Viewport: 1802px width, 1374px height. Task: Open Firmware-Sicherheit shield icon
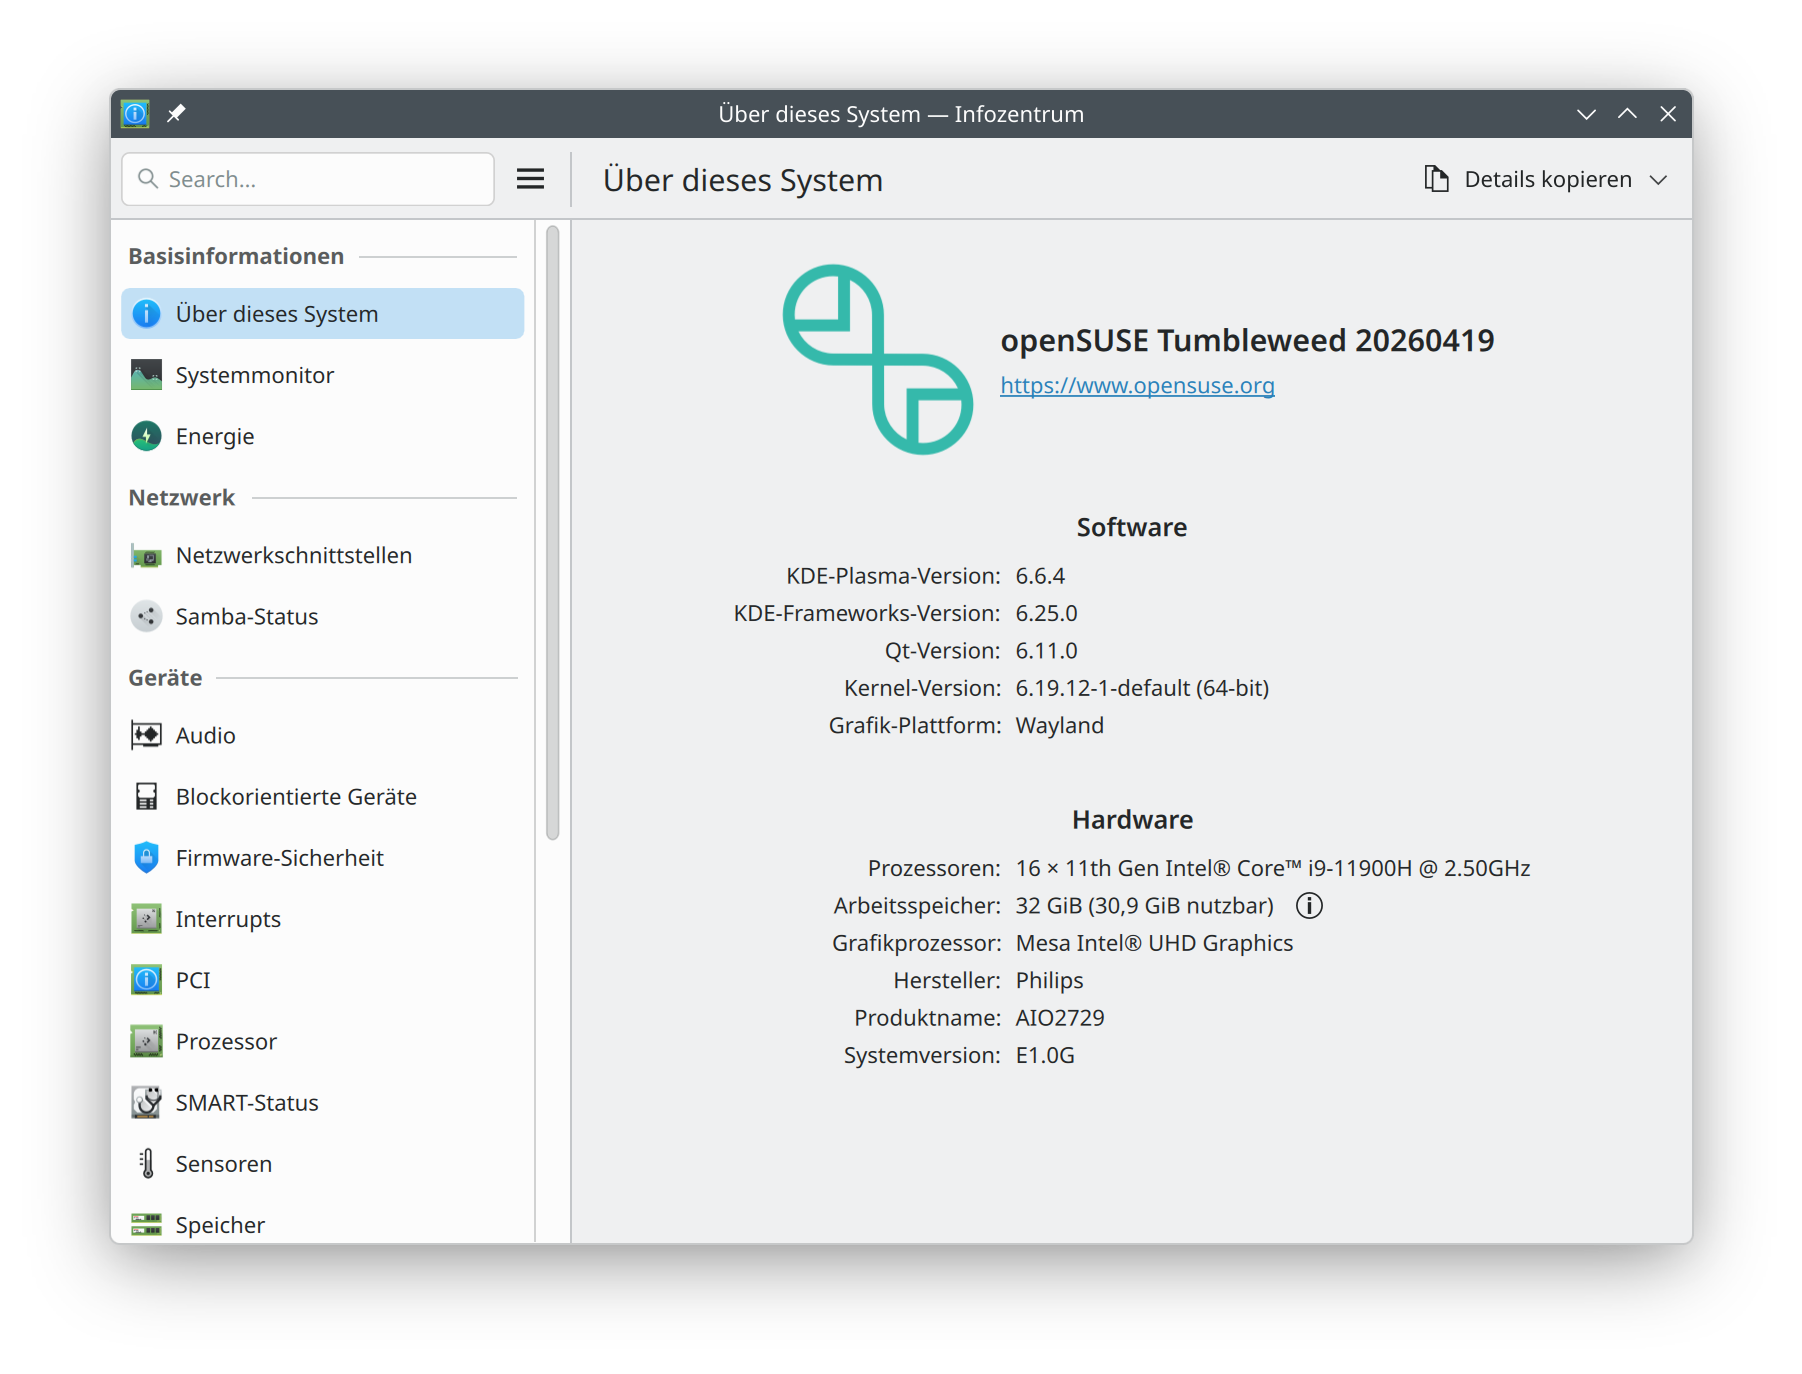(x=146, y=858)
